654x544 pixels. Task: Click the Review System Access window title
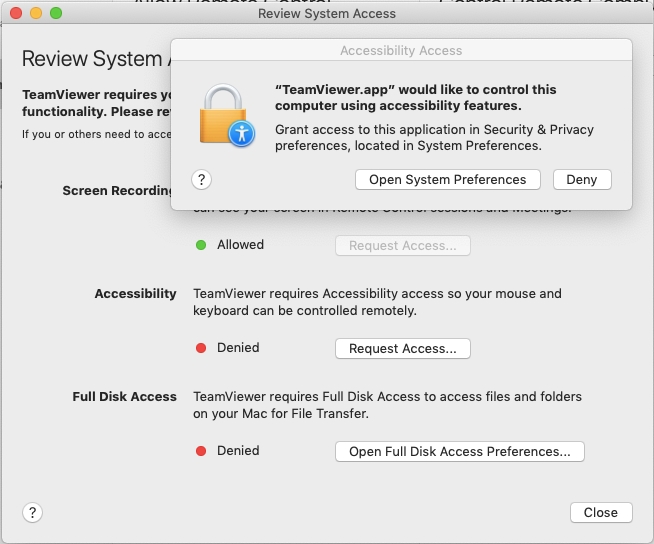click(x=327, y=14)
